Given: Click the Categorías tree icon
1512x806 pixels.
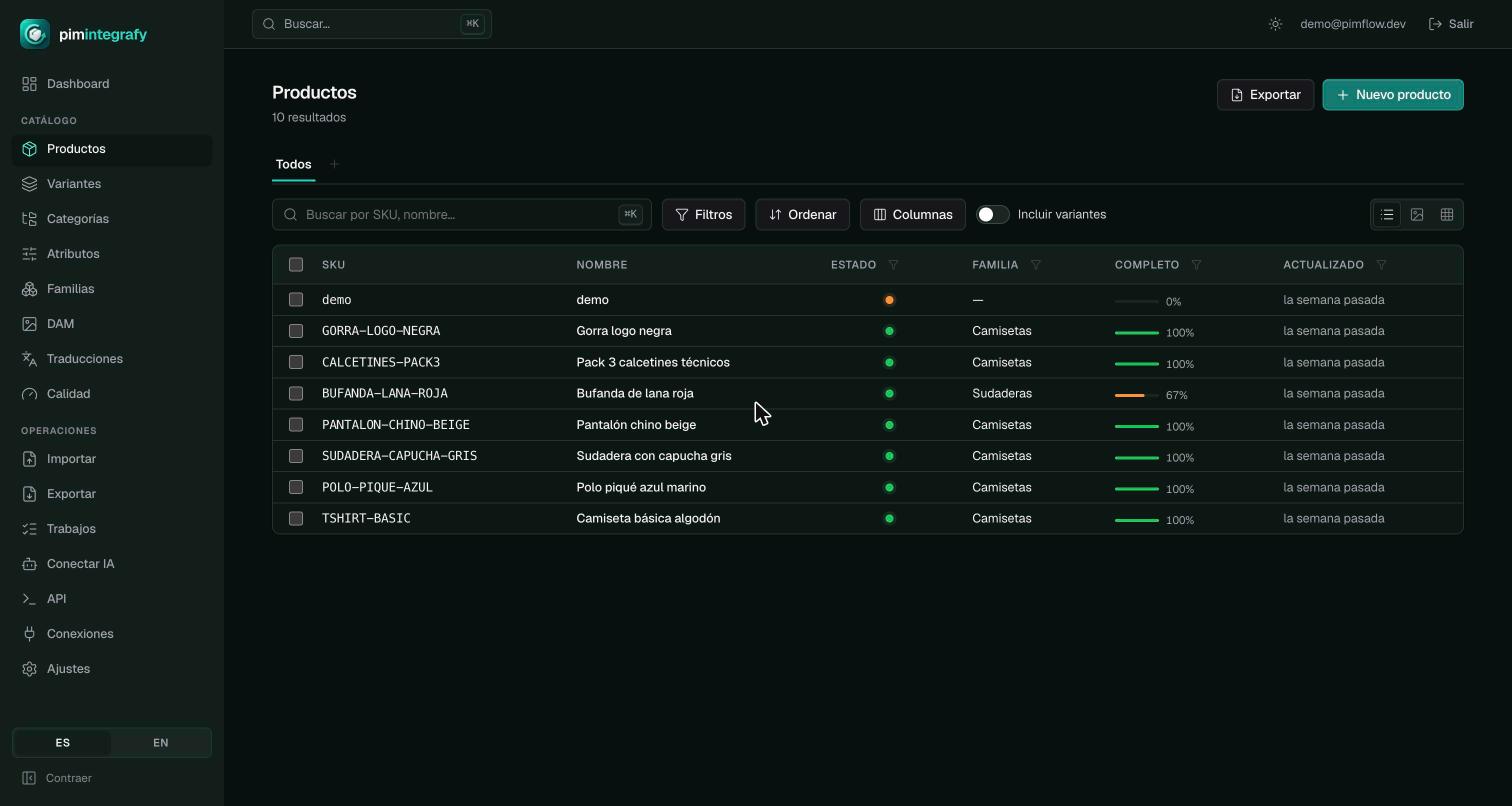Looking at the screenshot, I should click(29, 219).
